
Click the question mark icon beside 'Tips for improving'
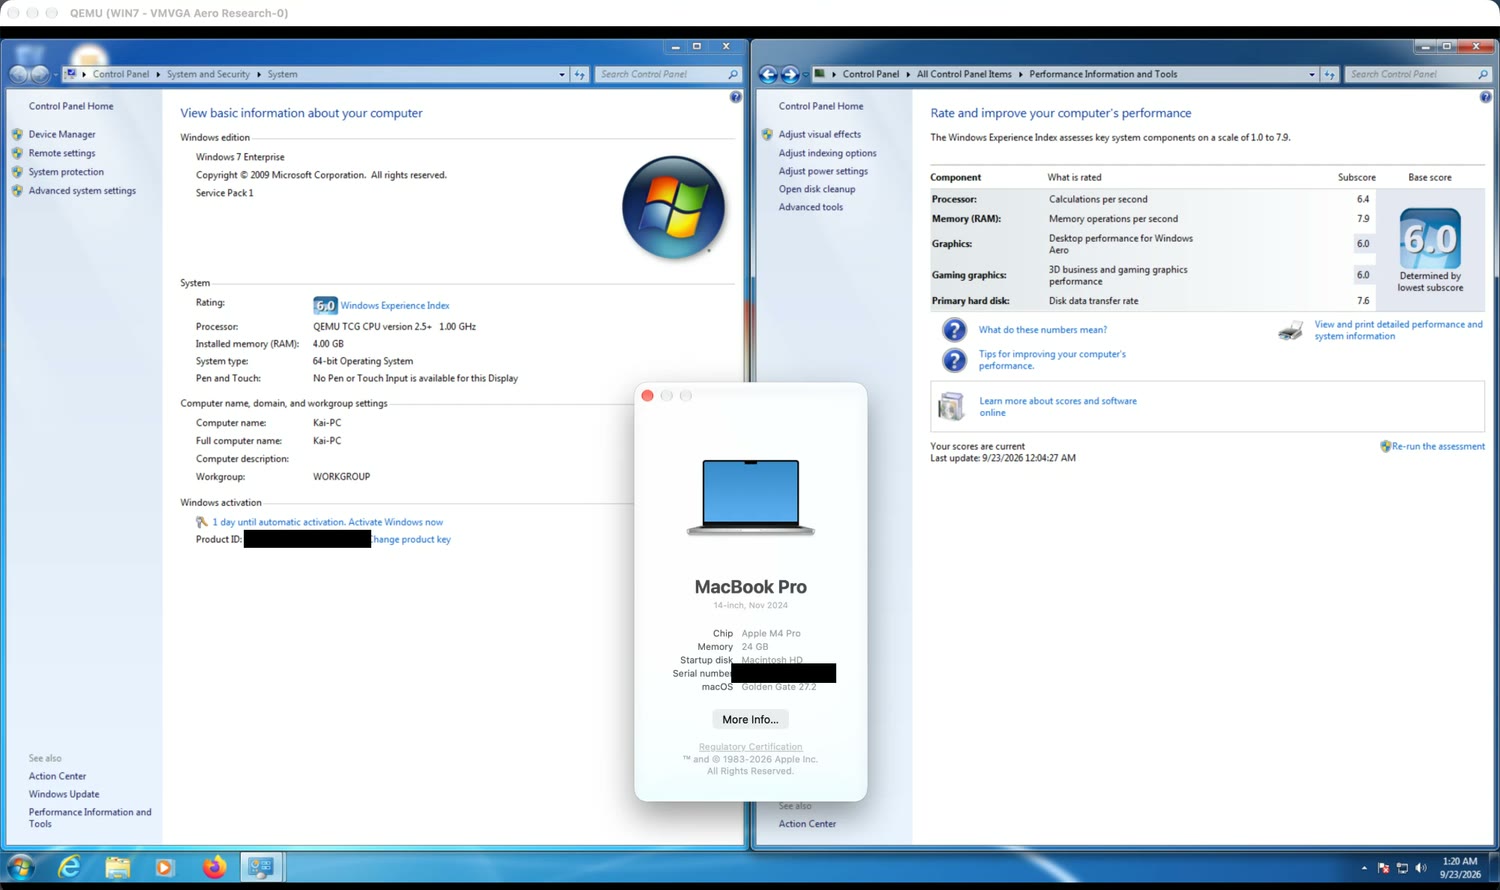click(954, 360)
